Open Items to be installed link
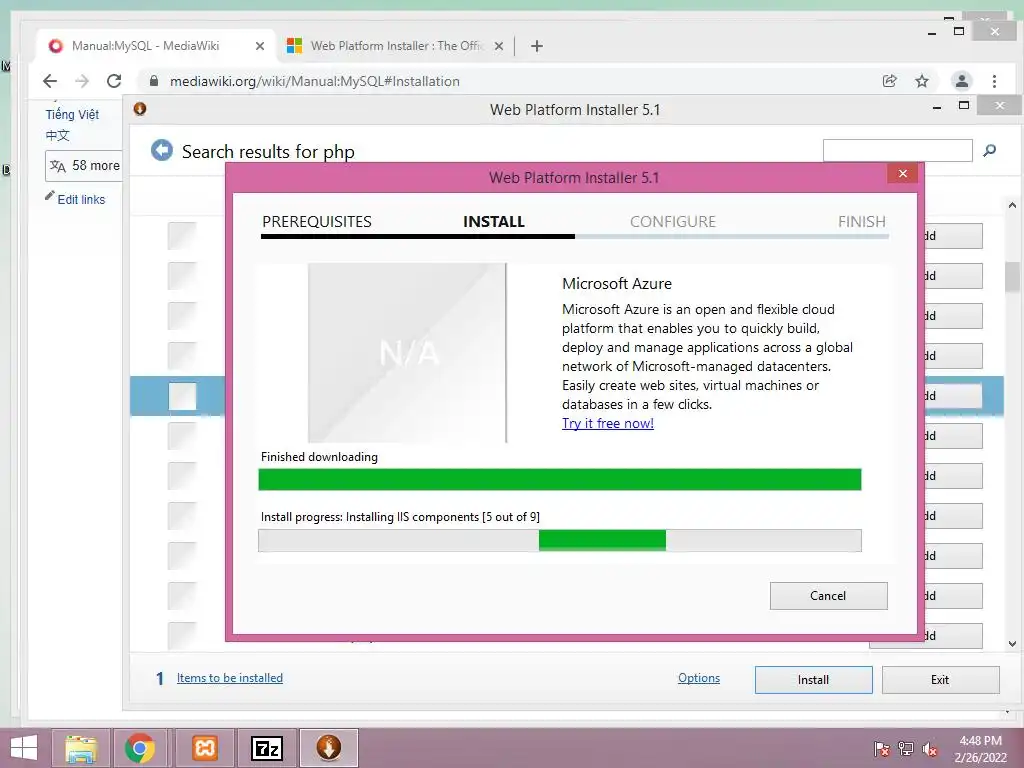The width and height of the screenshot is (1024, 768). coord(230,678)
